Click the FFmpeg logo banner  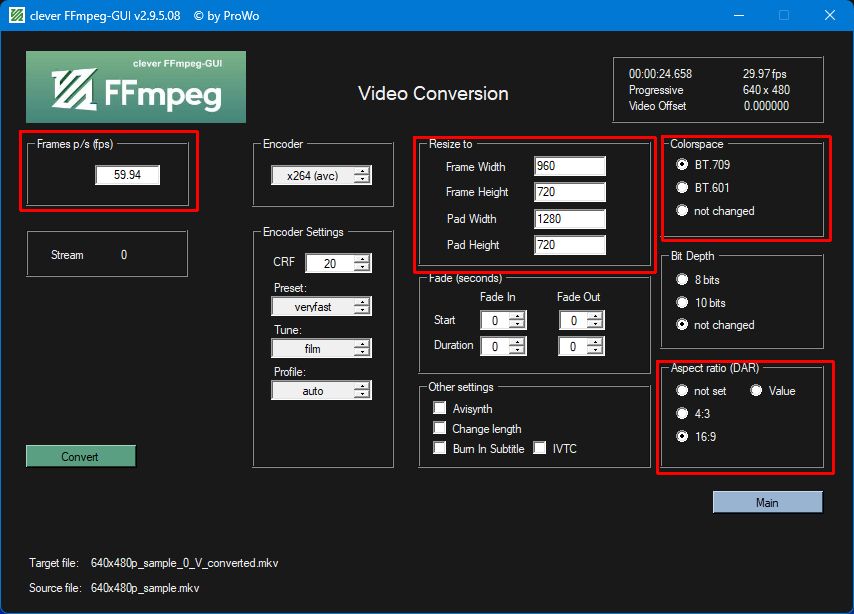(x=136, y=87)
